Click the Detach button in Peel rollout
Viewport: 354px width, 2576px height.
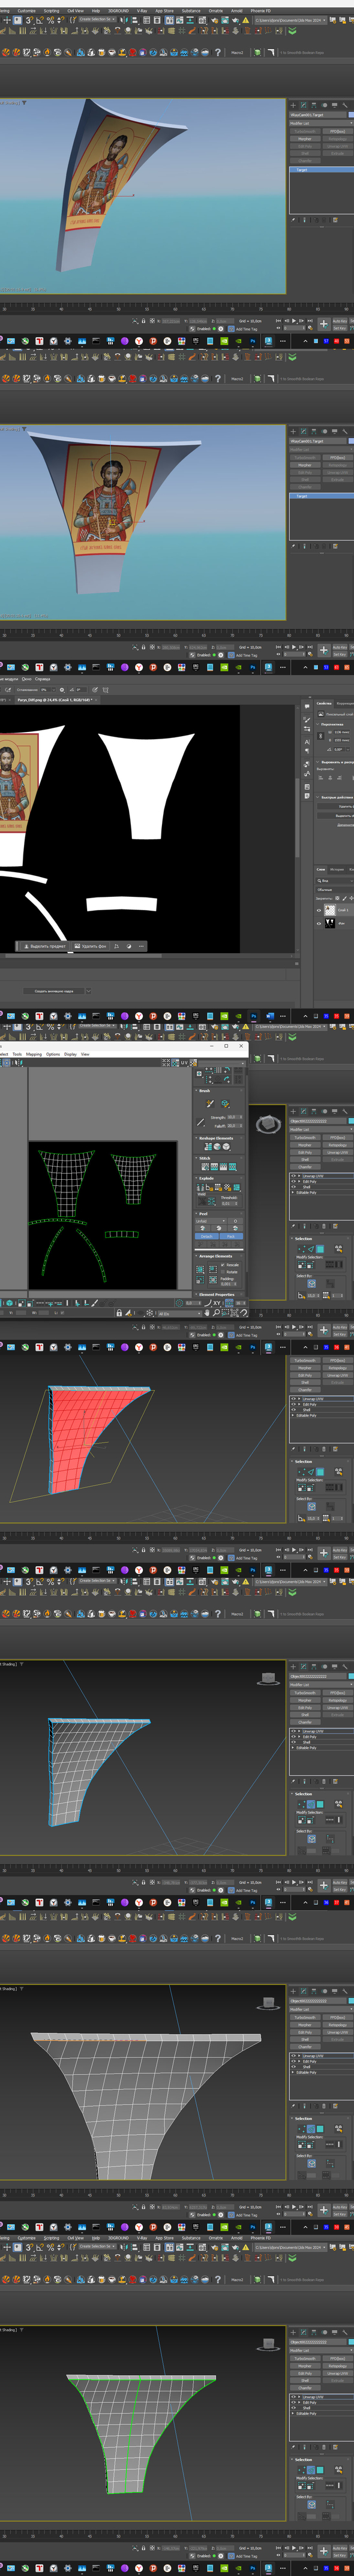(x=207, y=1237)
